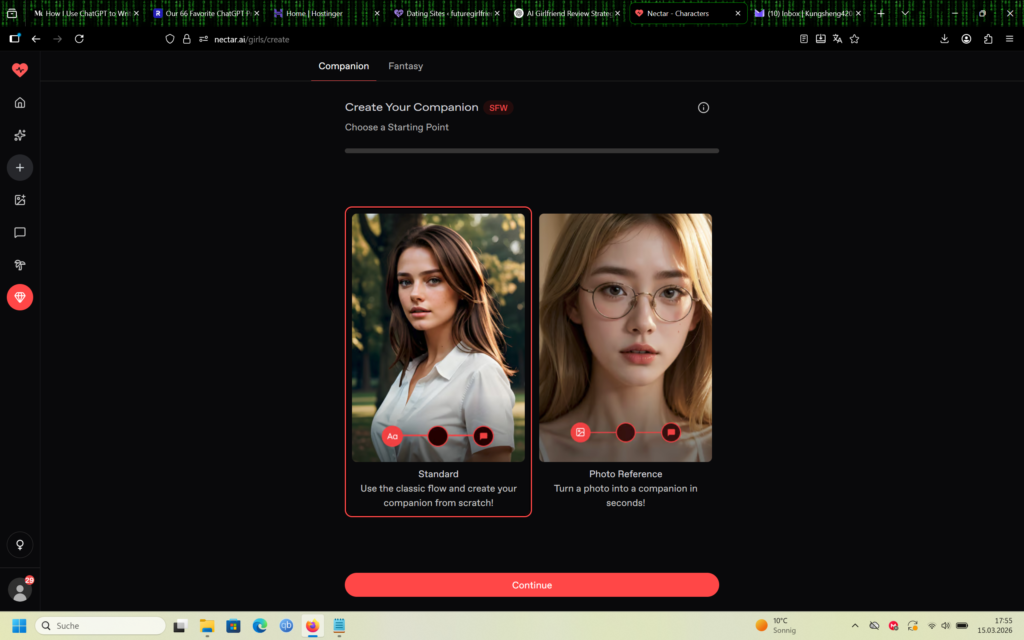This screenshot has height=640, width=1024.
Task: Click the lightbulb icon at sidebar bottom
Action: pyautogui.click(x=20, y=544)
